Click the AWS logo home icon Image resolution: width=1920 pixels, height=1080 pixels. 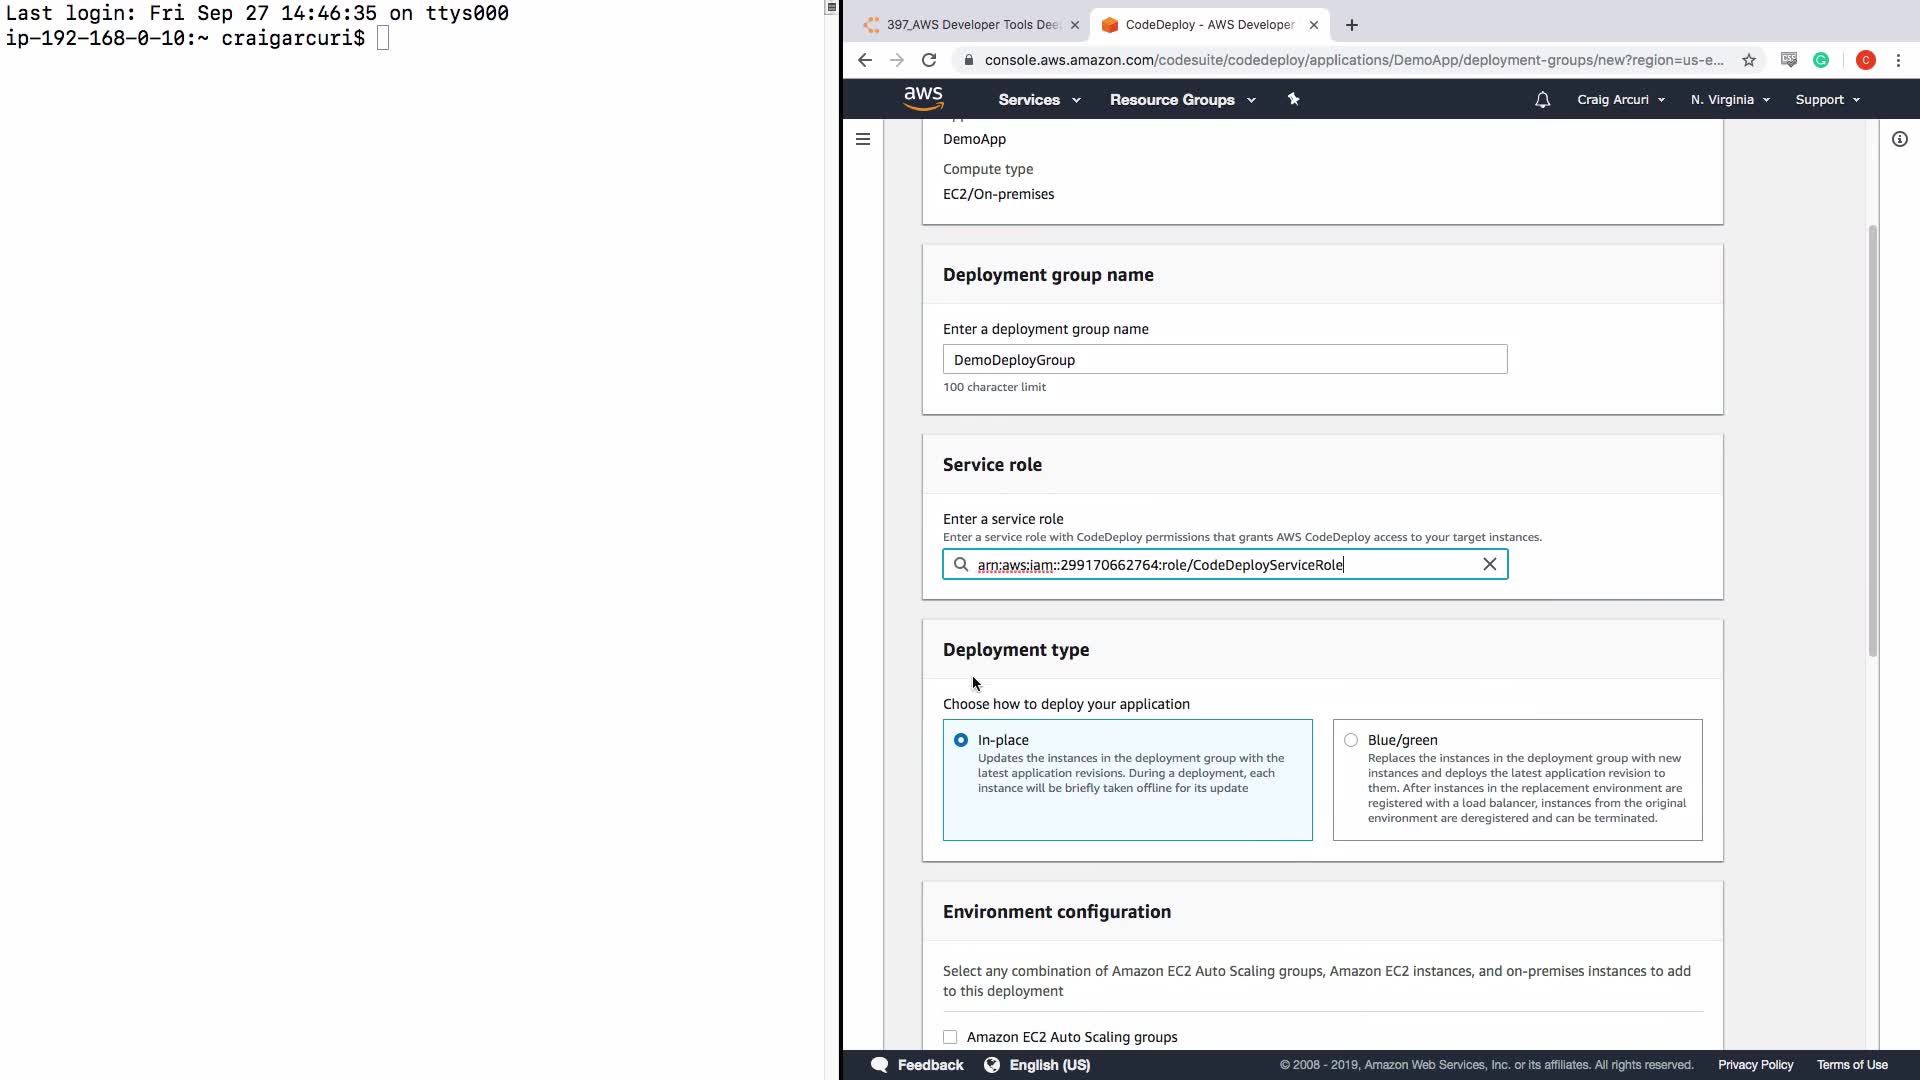[922, 98]
